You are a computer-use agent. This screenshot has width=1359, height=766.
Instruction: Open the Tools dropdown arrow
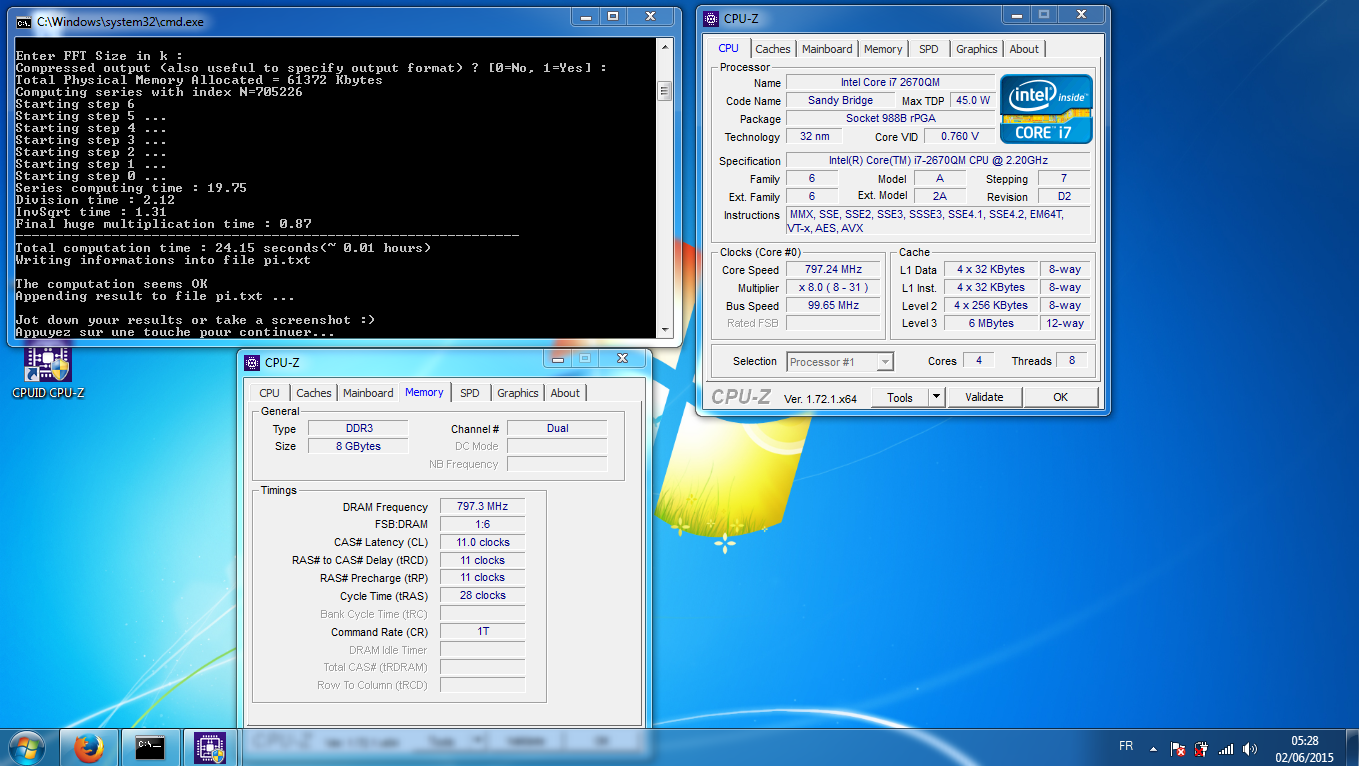tap(936, 397)
